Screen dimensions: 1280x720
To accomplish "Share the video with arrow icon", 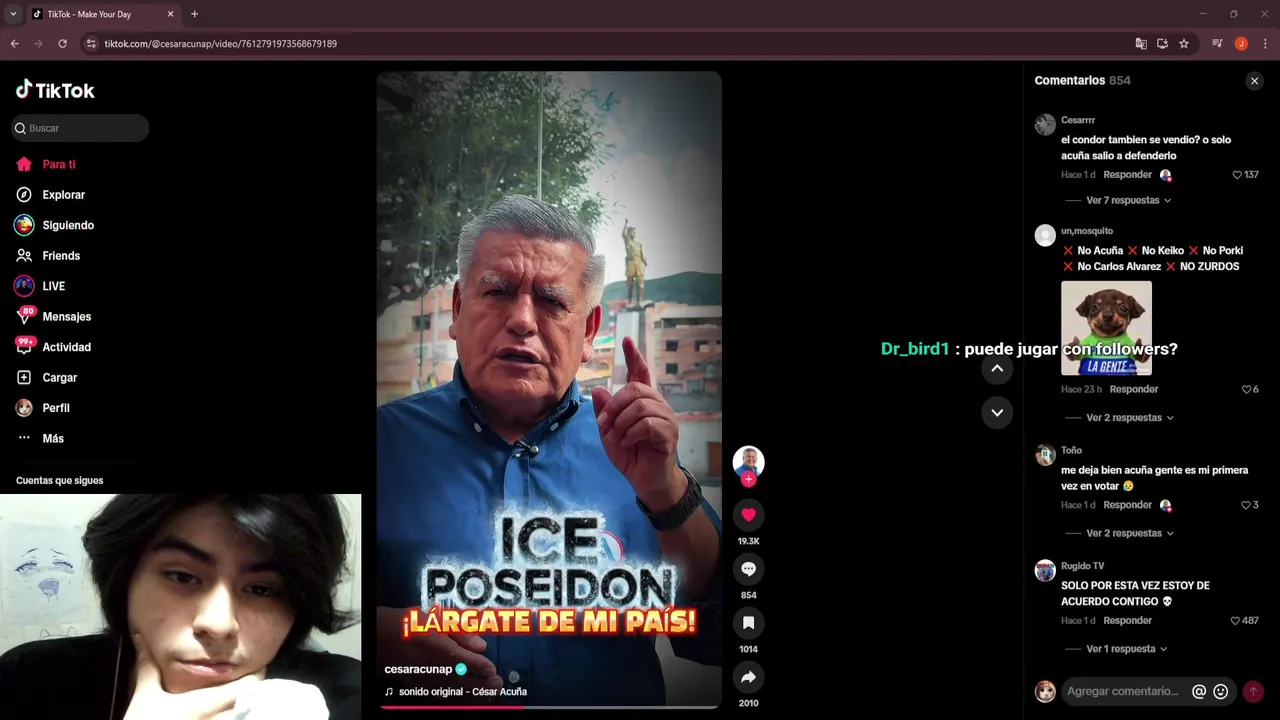I will pos(748,677).
